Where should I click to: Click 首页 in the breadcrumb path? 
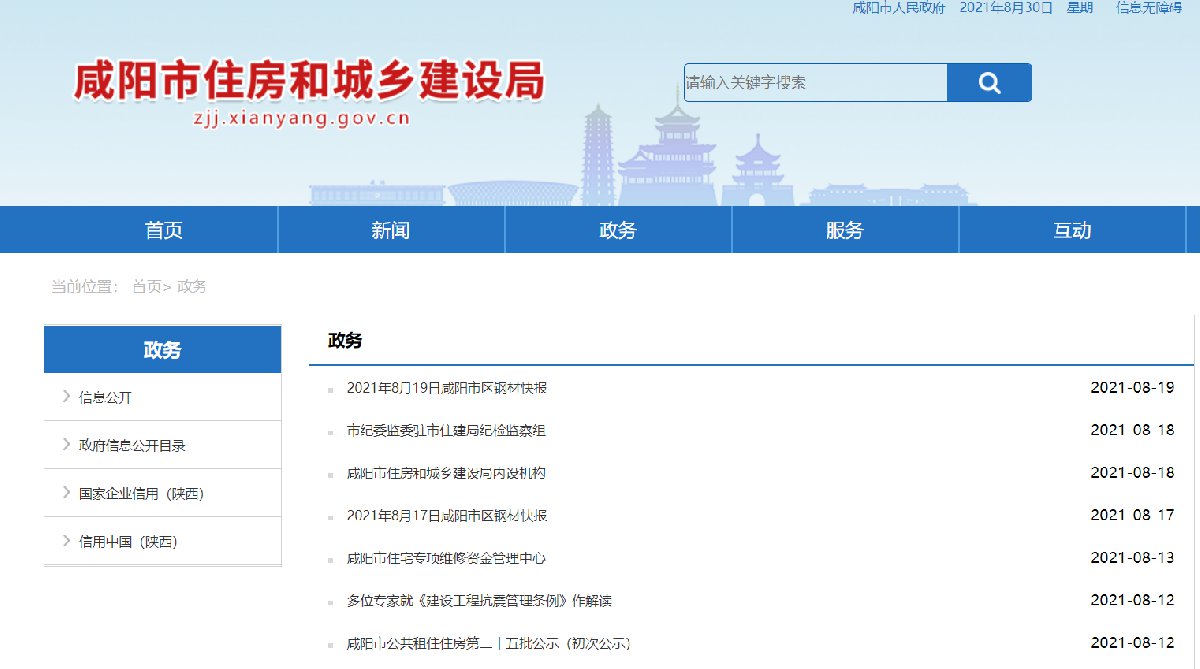[x=146, y=287]
